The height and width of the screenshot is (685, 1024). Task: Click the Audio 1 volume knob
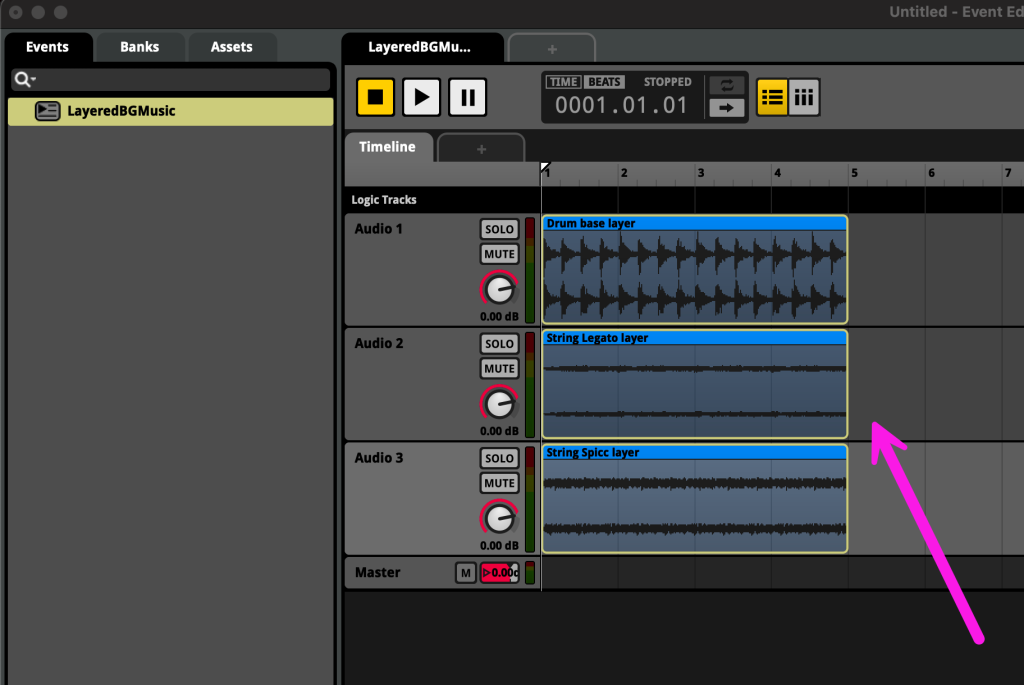click(x=498, y=289)
